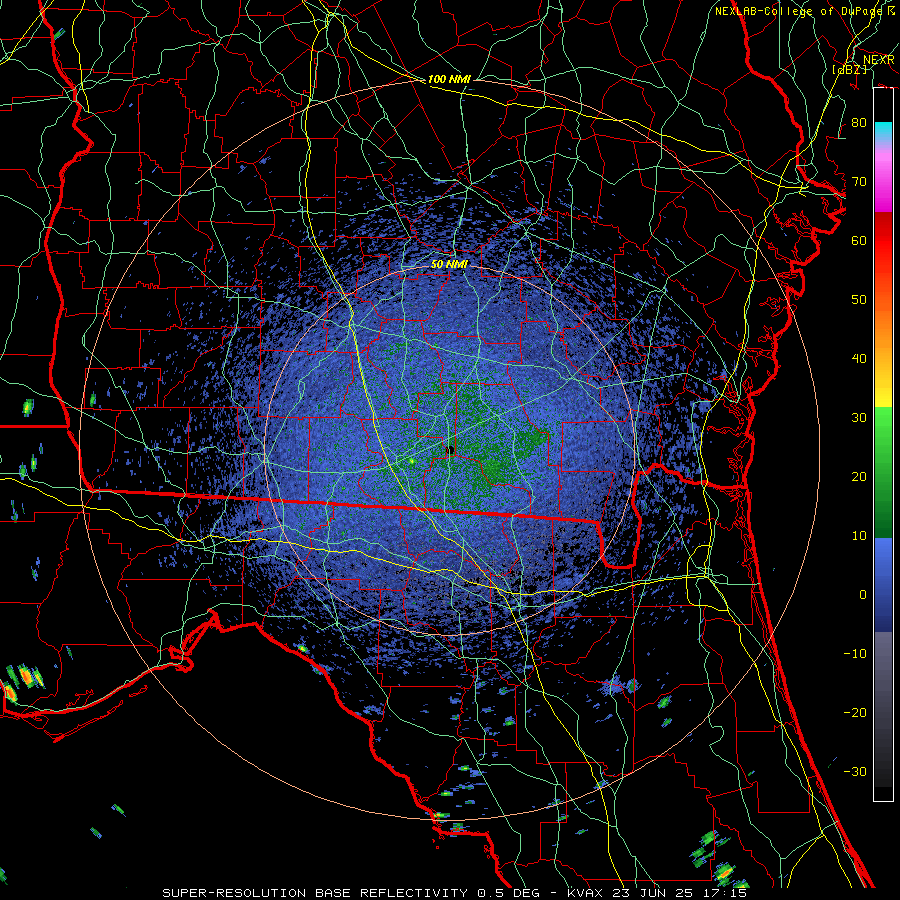This screenshot has height=900, width=900.
Task: Click the 10 value on the dBZ scale
Action: (x=859, y=536)
